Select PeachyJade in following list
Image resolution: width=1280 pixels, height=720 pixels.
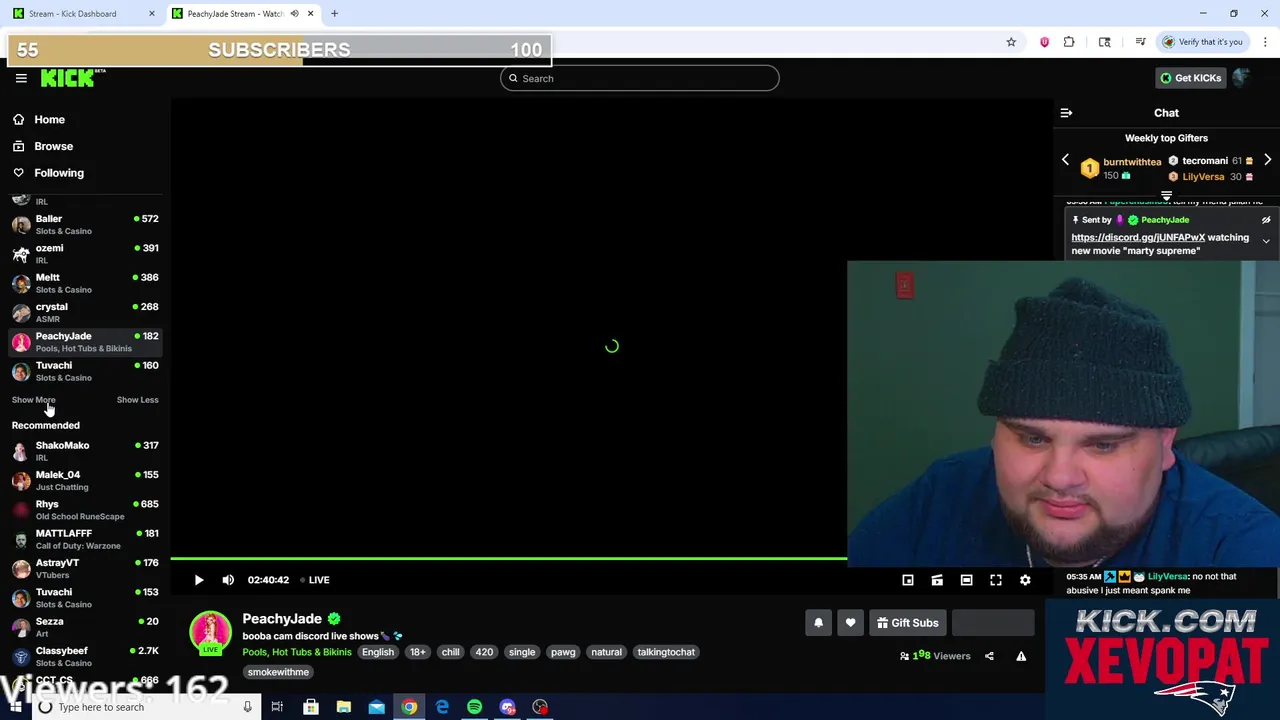[x=85, y=342]
